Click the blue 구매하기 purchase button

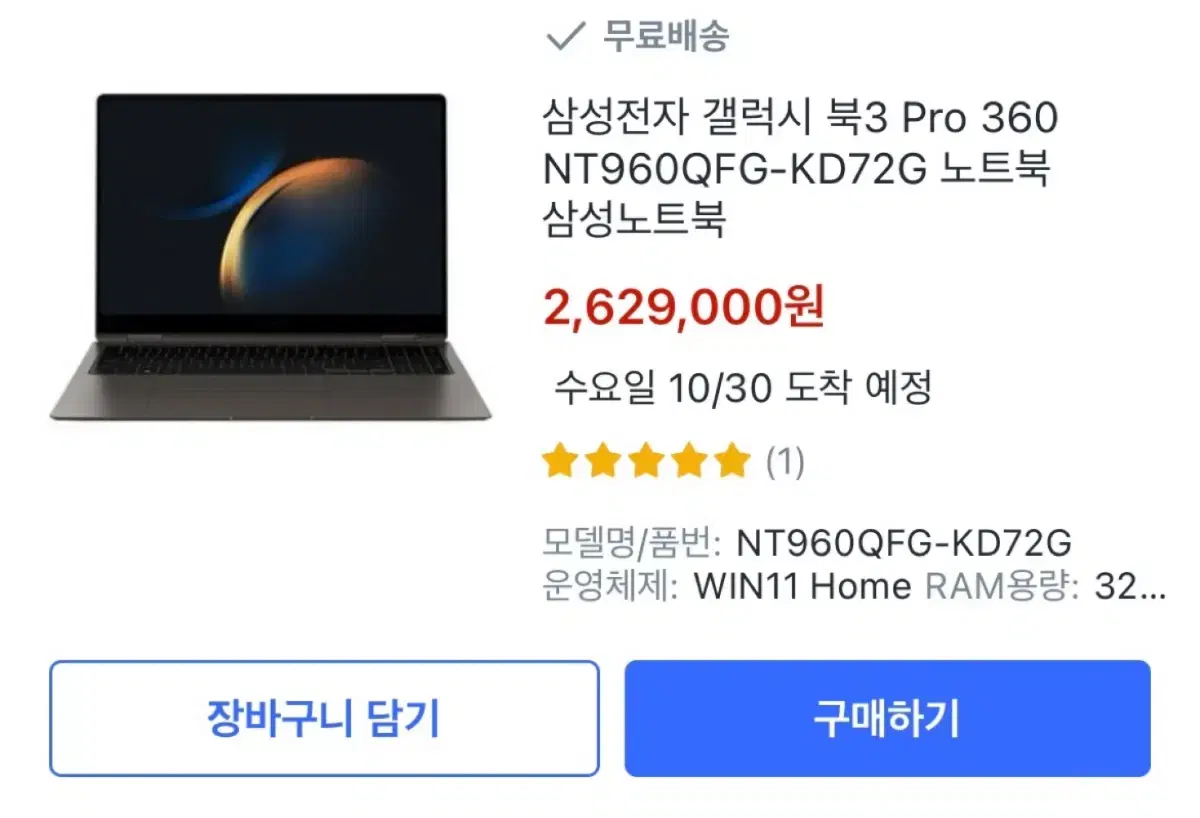point(888,718)
